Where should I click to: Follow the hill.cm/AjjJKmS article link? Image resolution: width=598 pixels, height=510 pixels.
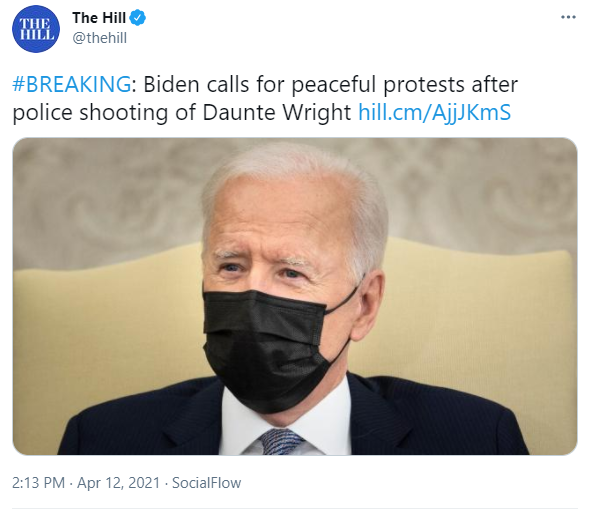(x=434, y=113)
